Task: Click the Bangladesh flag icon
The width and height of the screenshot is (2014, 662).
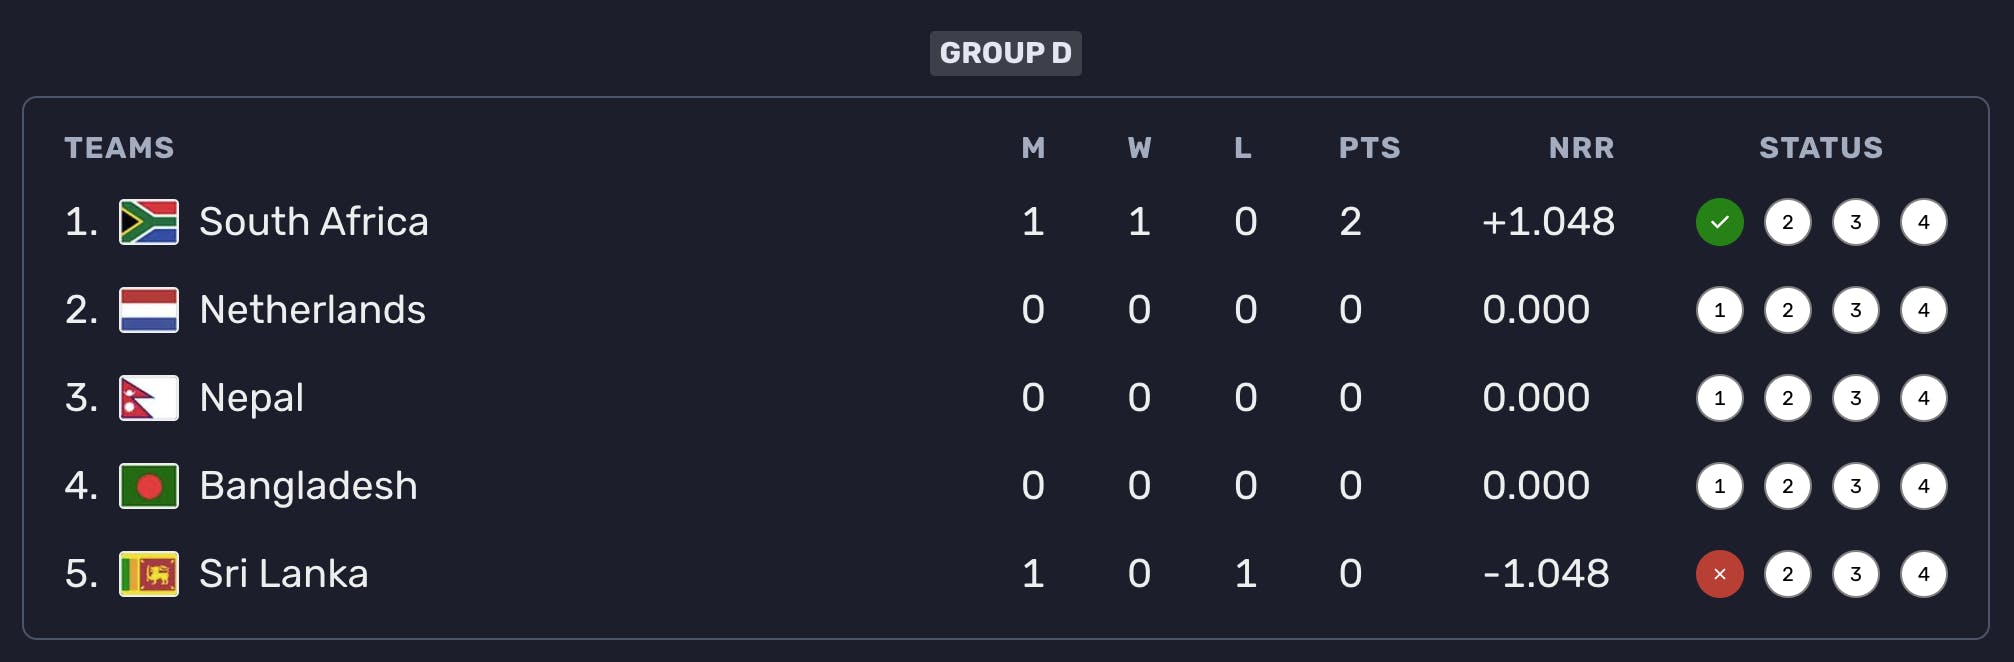Action: (148, 486)
